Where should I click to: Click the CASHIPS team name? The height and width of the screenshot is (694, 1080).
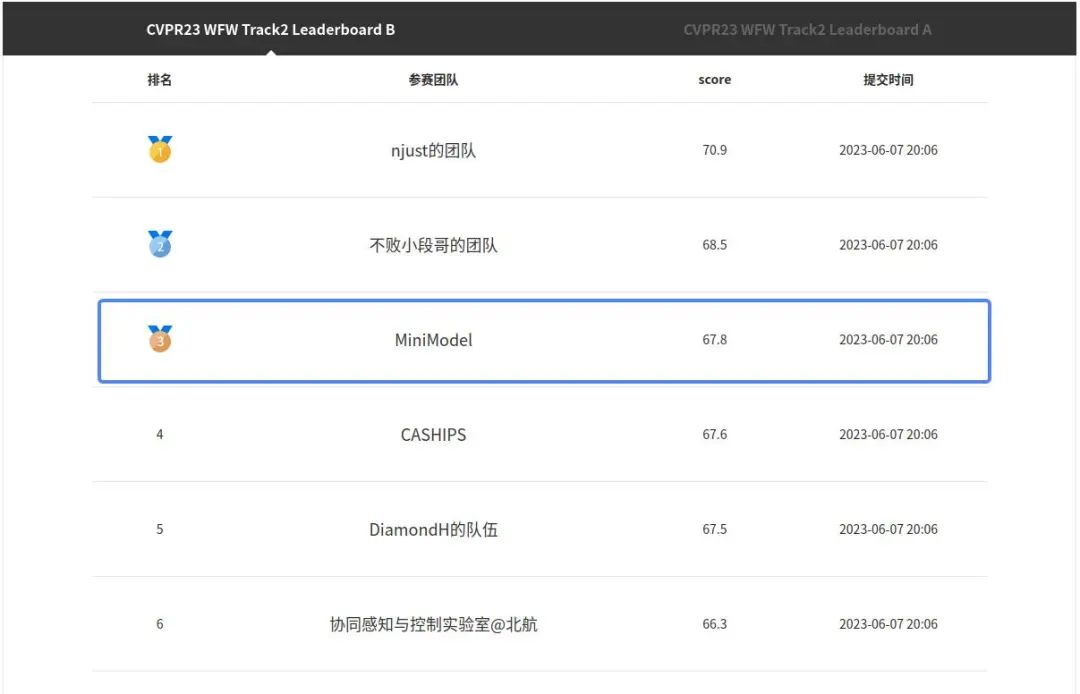(433, 435)
